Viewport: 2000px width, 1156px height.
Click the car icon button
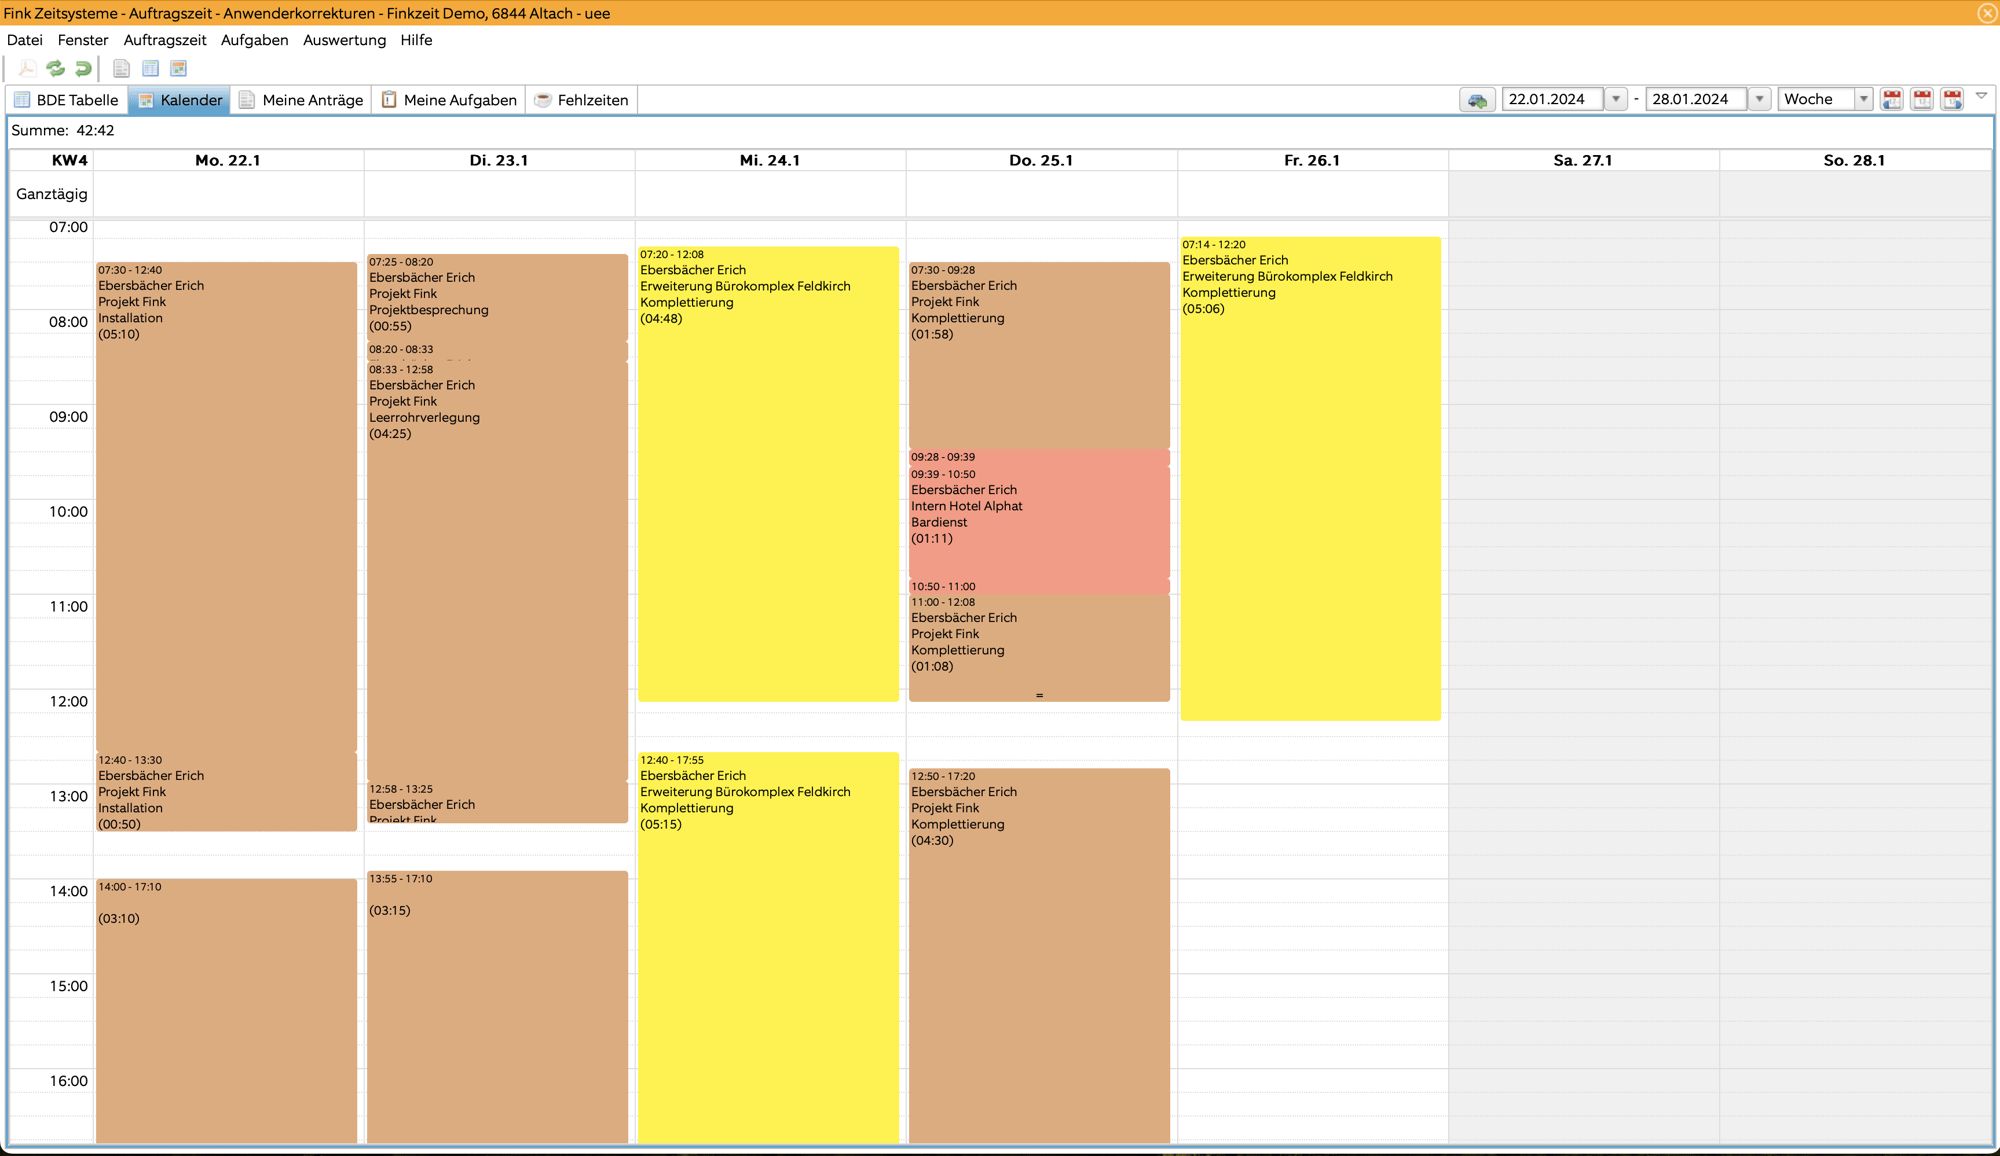click(1477, 99)
